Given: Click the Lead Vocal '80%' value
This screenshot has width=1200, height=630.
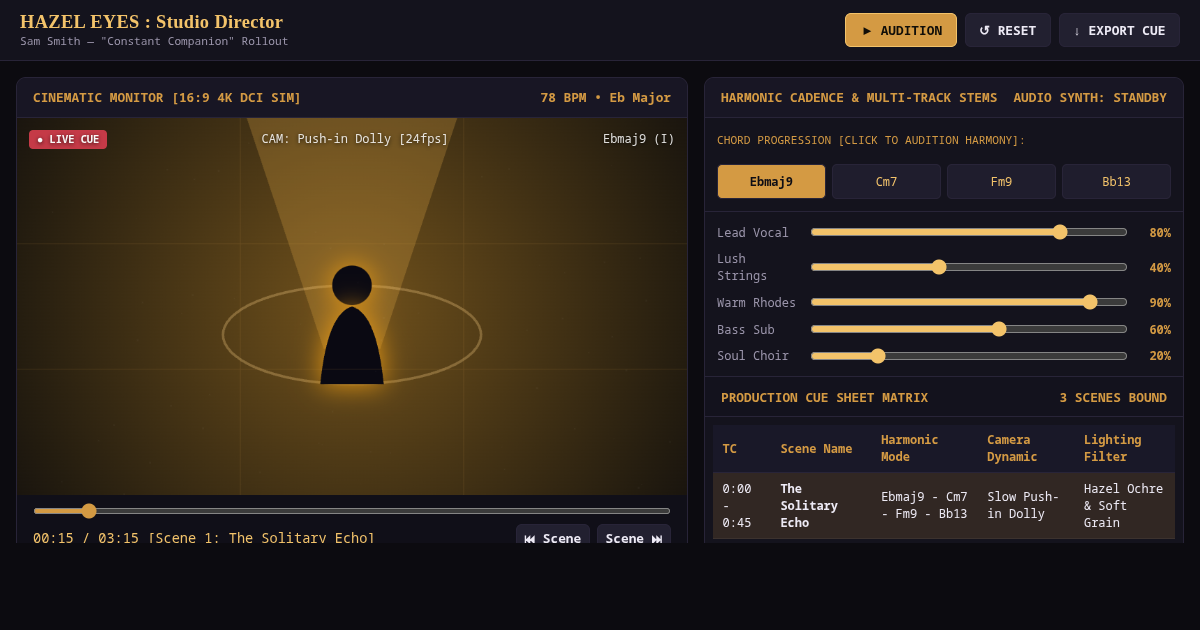Looking at the screenshot, I should pyautogui.click(x=1160, y=232).
